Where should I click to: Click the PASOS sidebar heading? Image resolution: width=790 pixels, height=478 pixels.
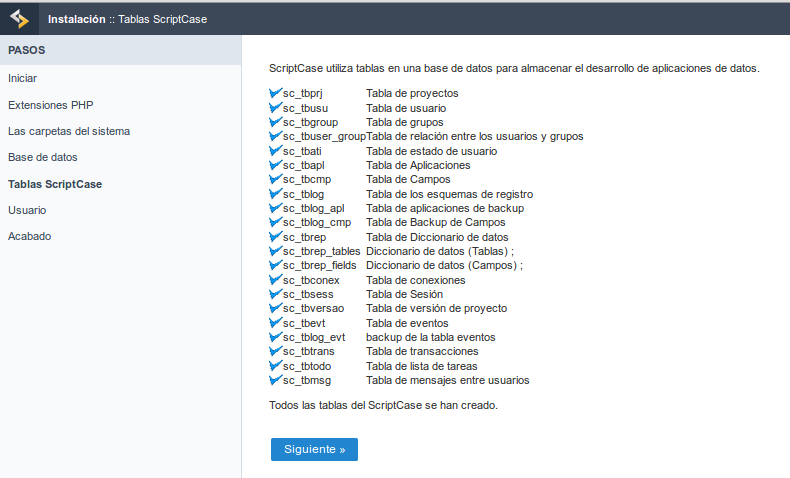click(26, 50)
